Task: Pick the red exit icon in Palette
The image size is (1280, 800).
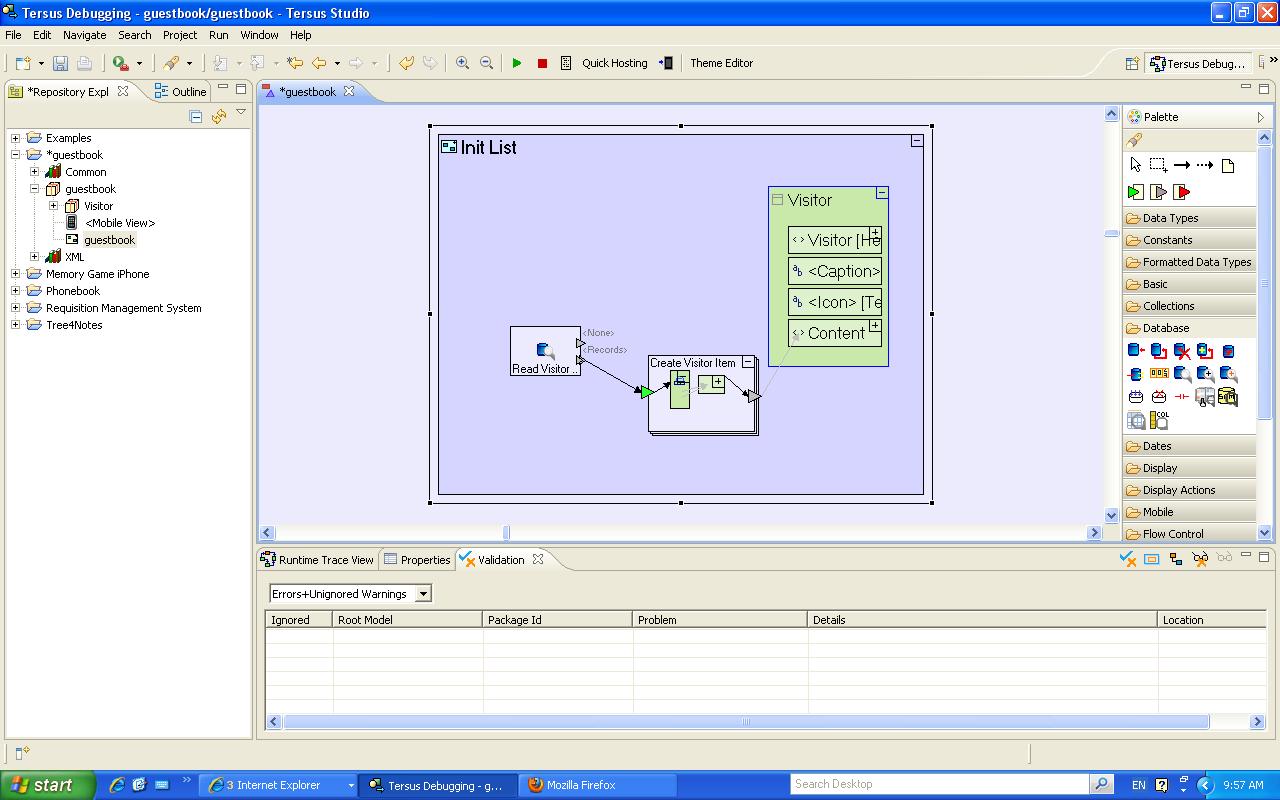Action: [1181, 192]
